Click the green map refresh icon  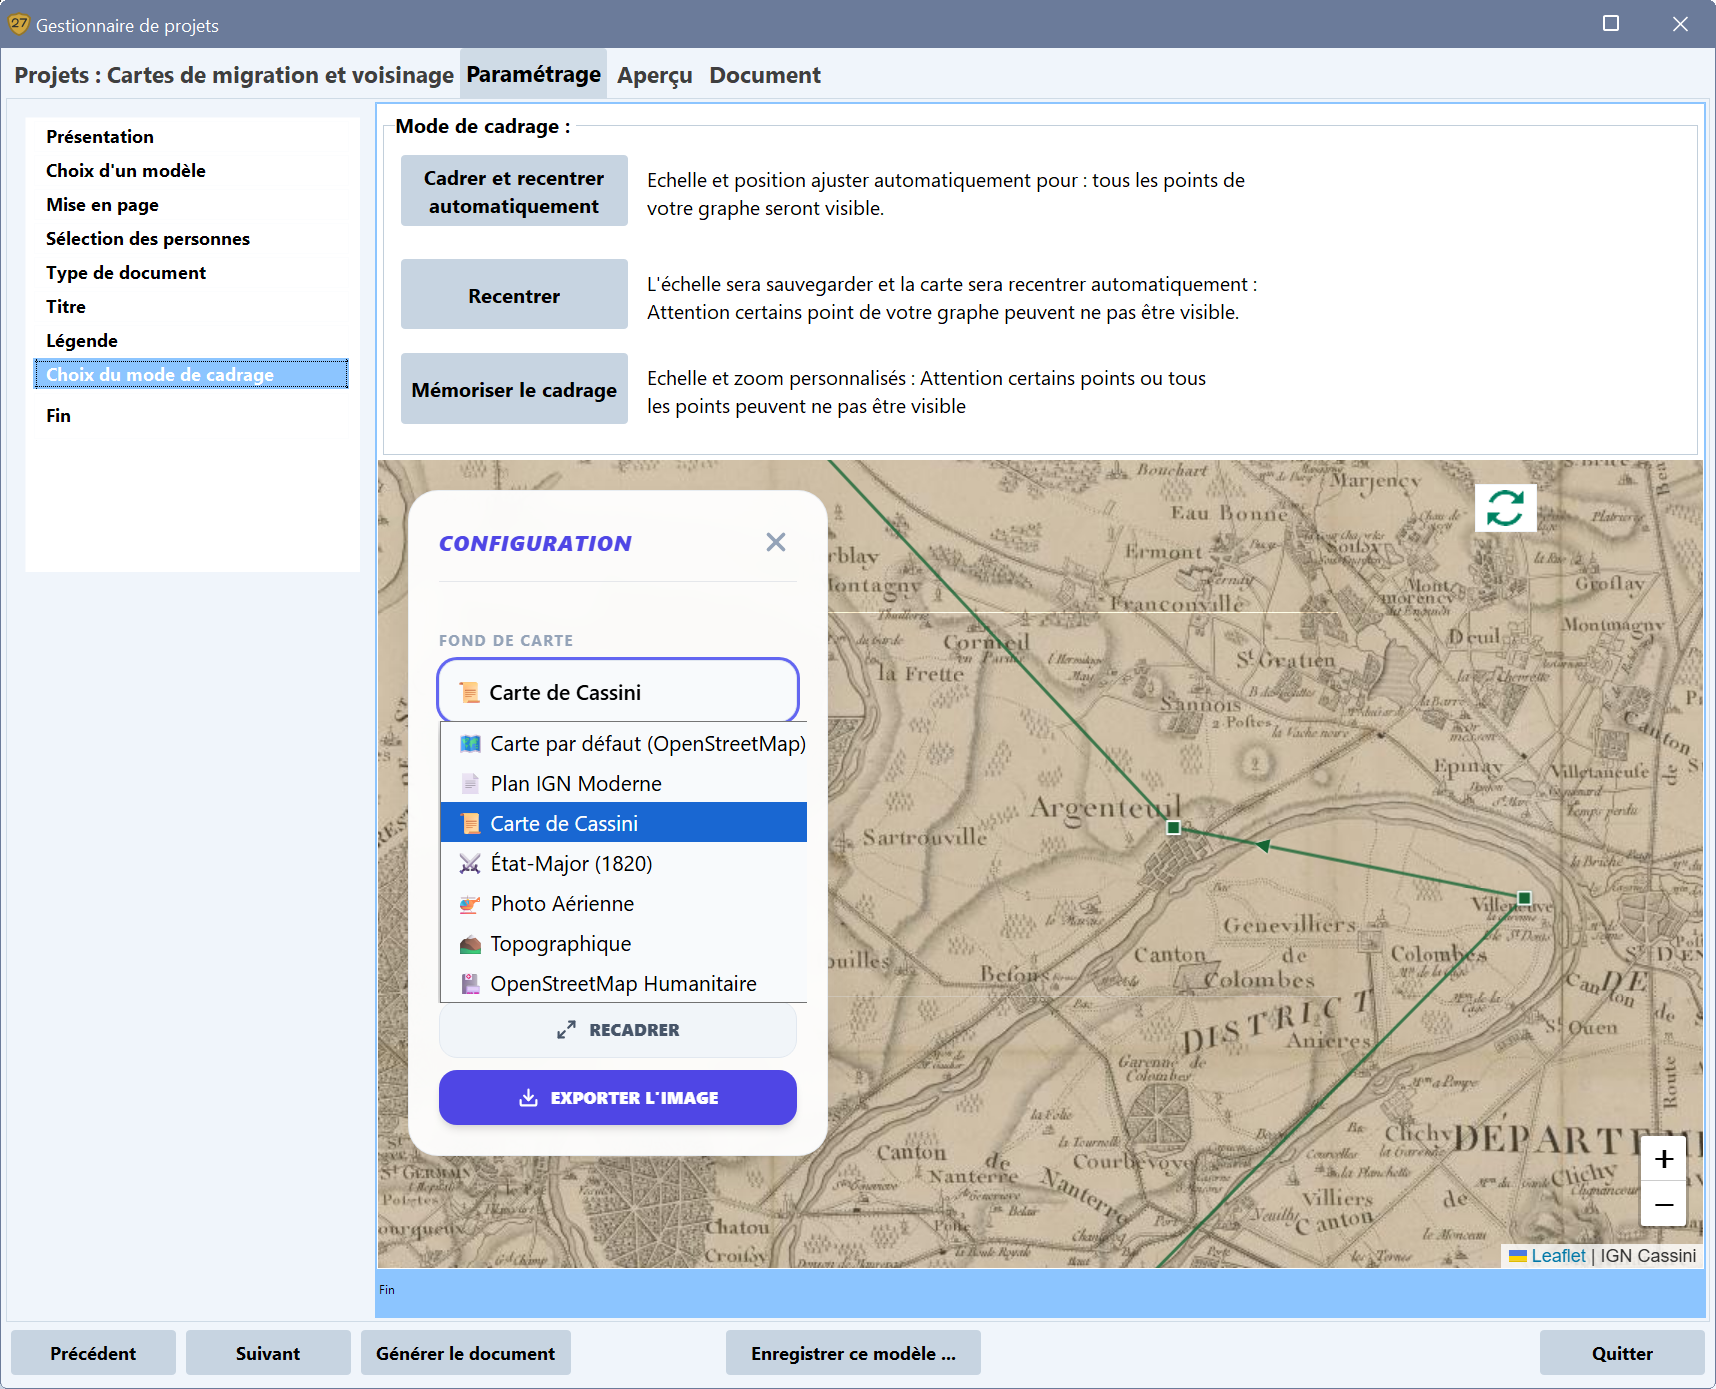1505,507
